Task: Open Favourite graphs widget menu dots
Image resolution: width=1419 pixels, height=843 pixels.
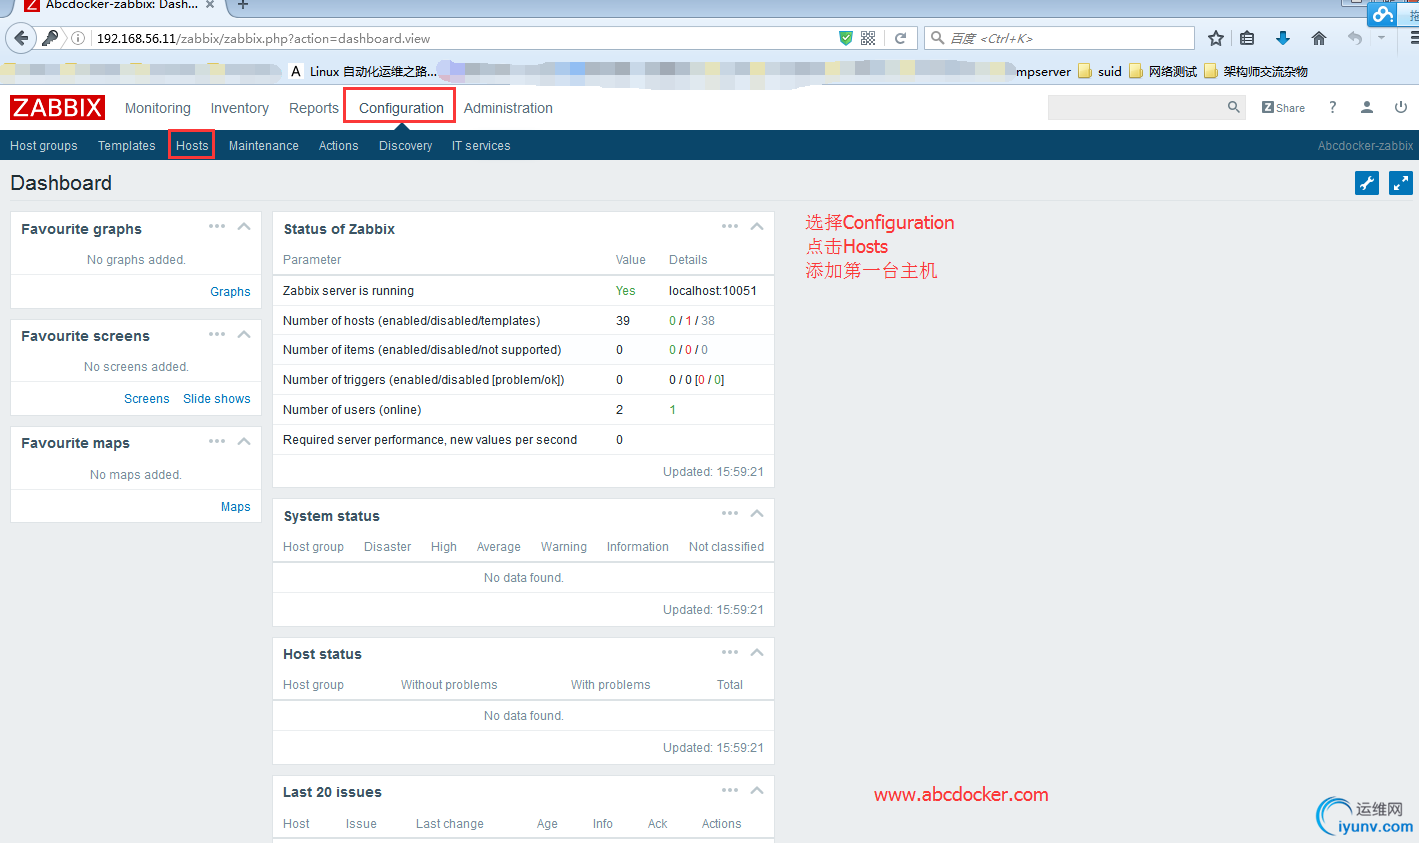Action: (217, 226)
